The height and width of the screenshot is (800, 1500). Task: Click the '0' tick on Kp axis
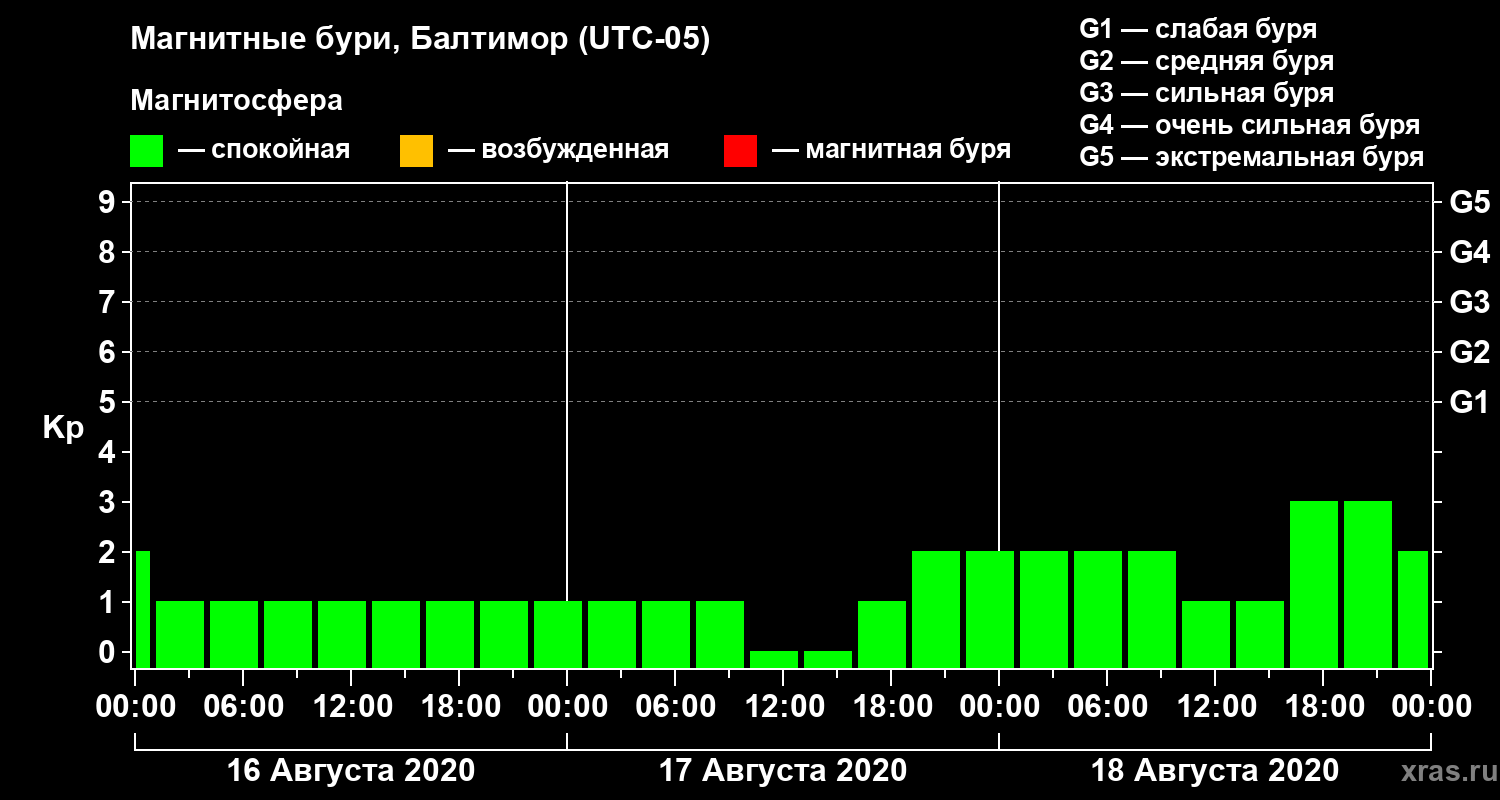[109, 652]
